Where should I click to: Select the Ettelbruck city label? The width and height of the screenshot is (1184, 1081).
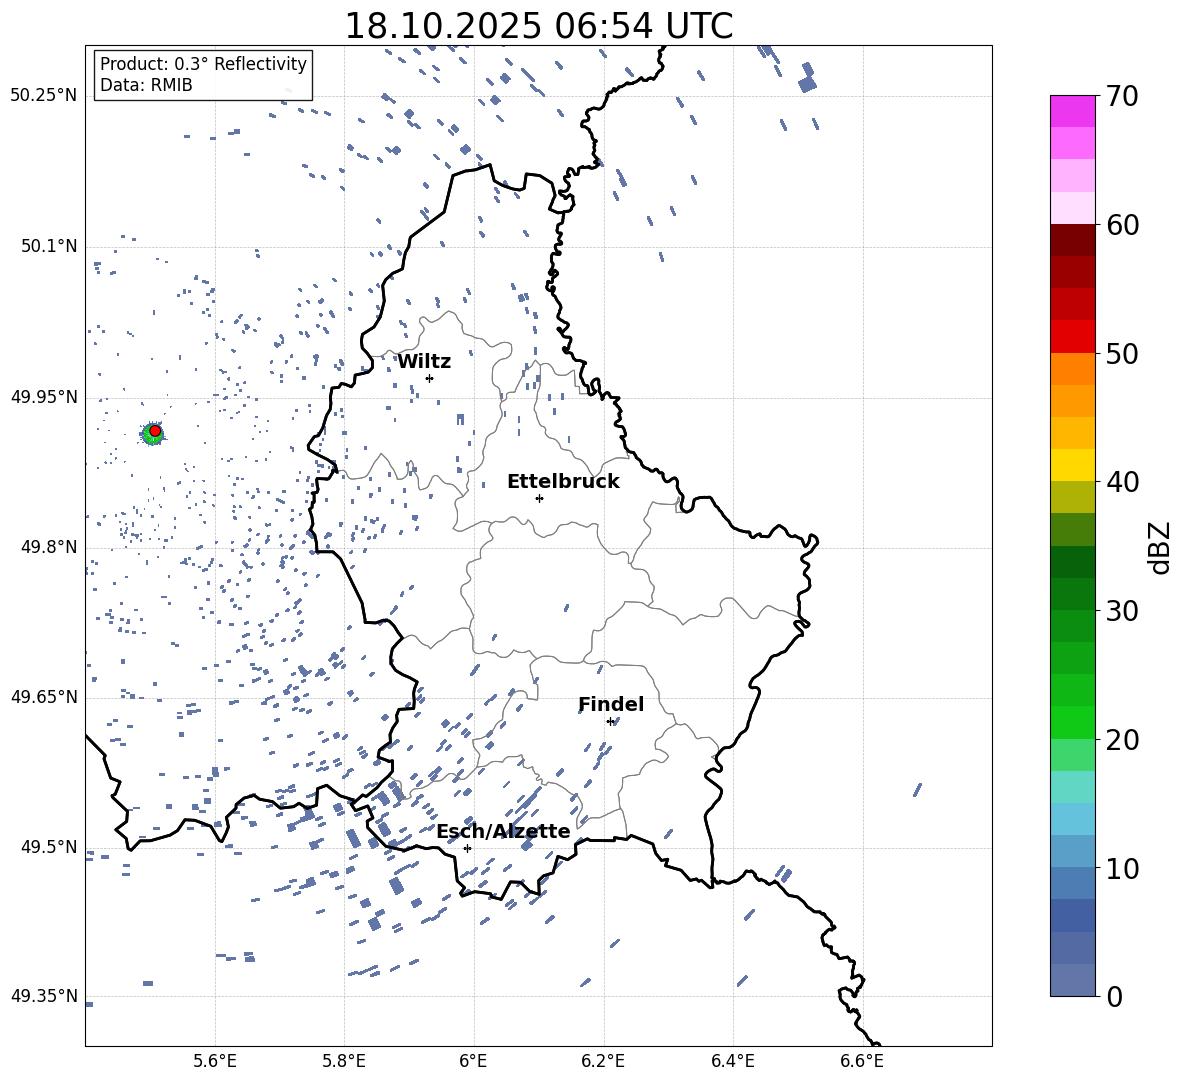tap(563, 481)
